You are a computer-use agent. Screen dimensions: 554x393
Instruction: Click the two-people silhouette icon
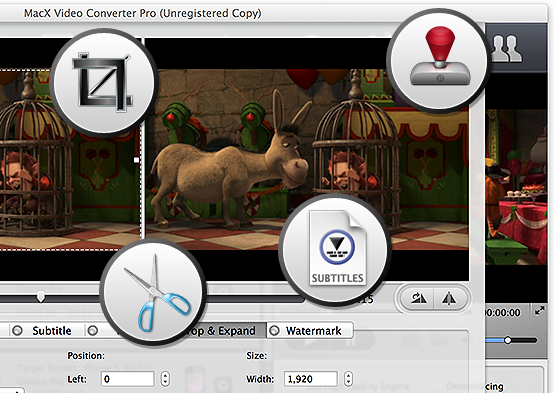(506, 48)
